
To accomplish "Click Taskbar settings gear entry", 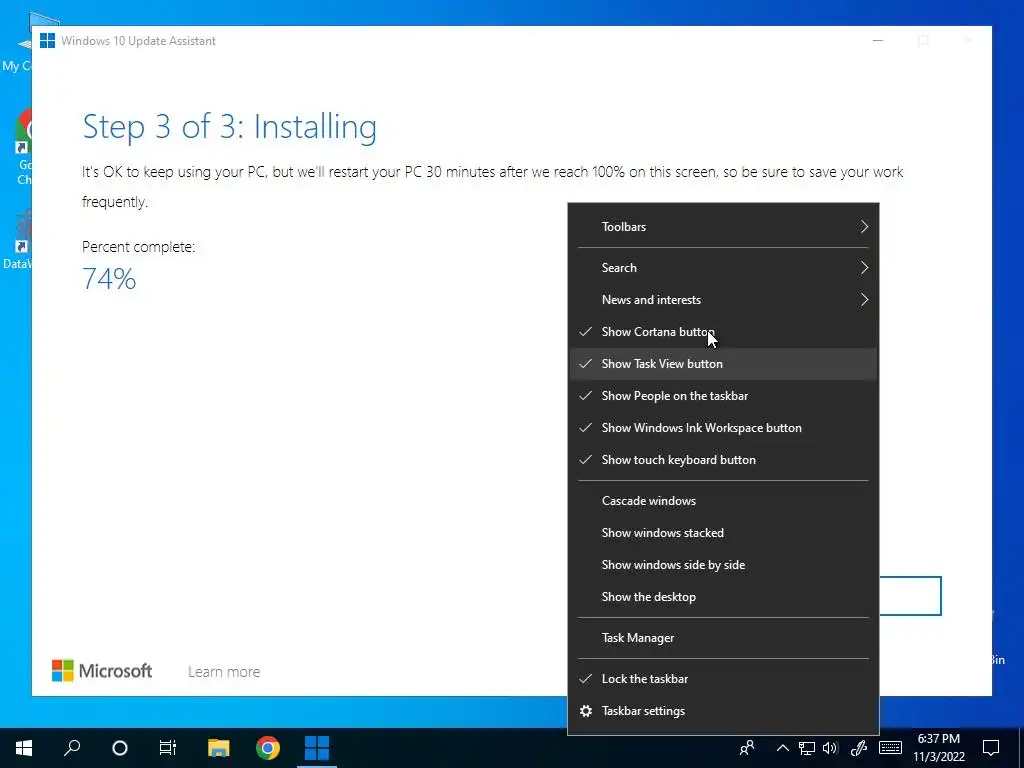I will [723, 711].
